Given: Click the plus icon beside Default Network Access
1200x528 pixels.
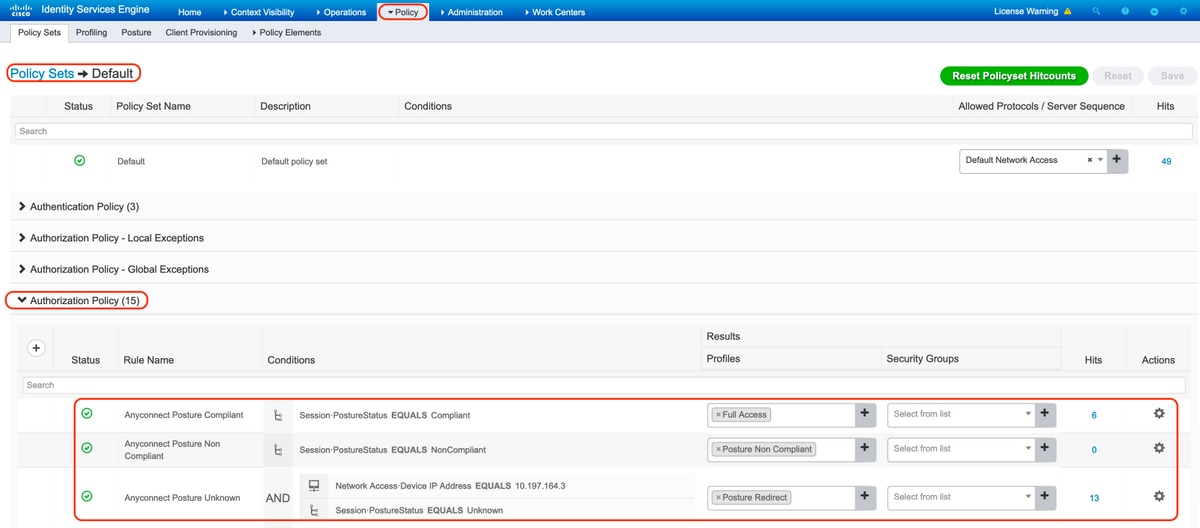Looking at the screenshot, I should (1117, 160).
